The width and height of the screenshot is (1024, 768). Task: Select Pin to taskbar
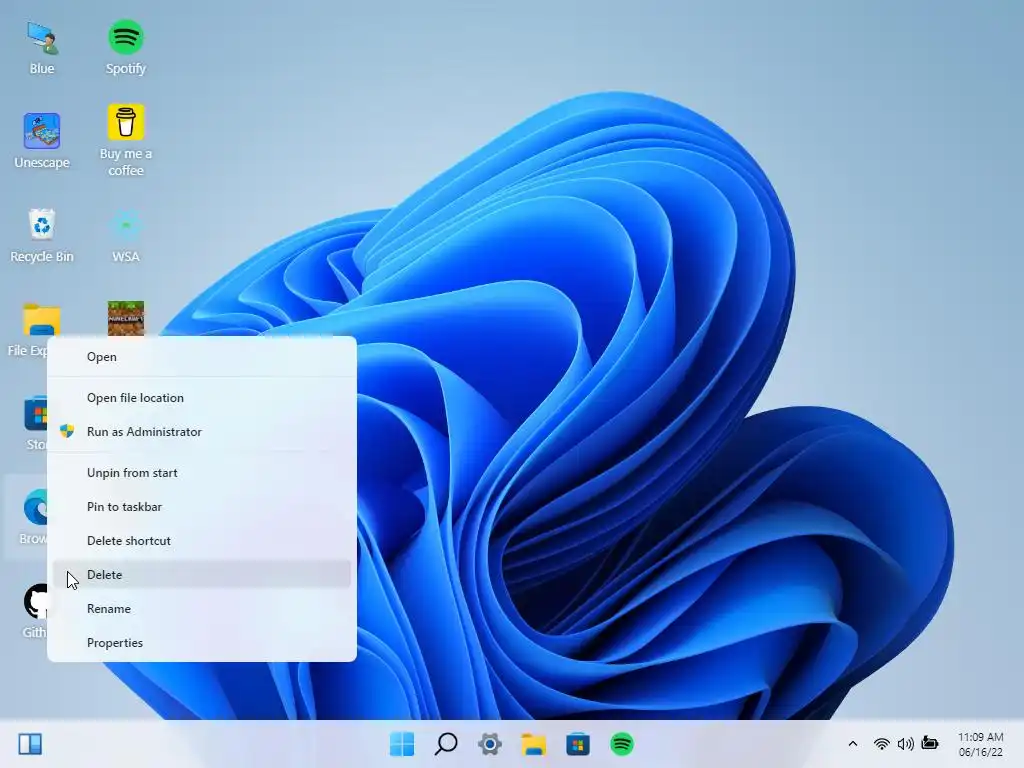coord(202,507)
